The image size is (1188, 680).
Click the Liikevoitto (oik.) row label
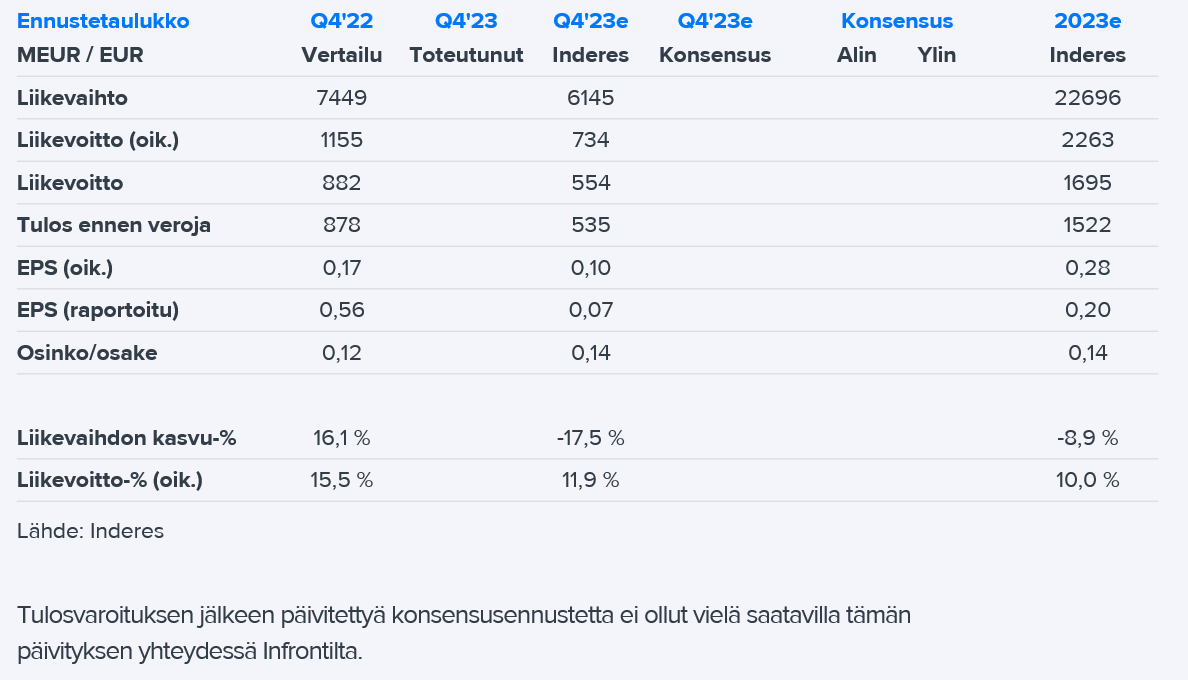coord(98,140)
